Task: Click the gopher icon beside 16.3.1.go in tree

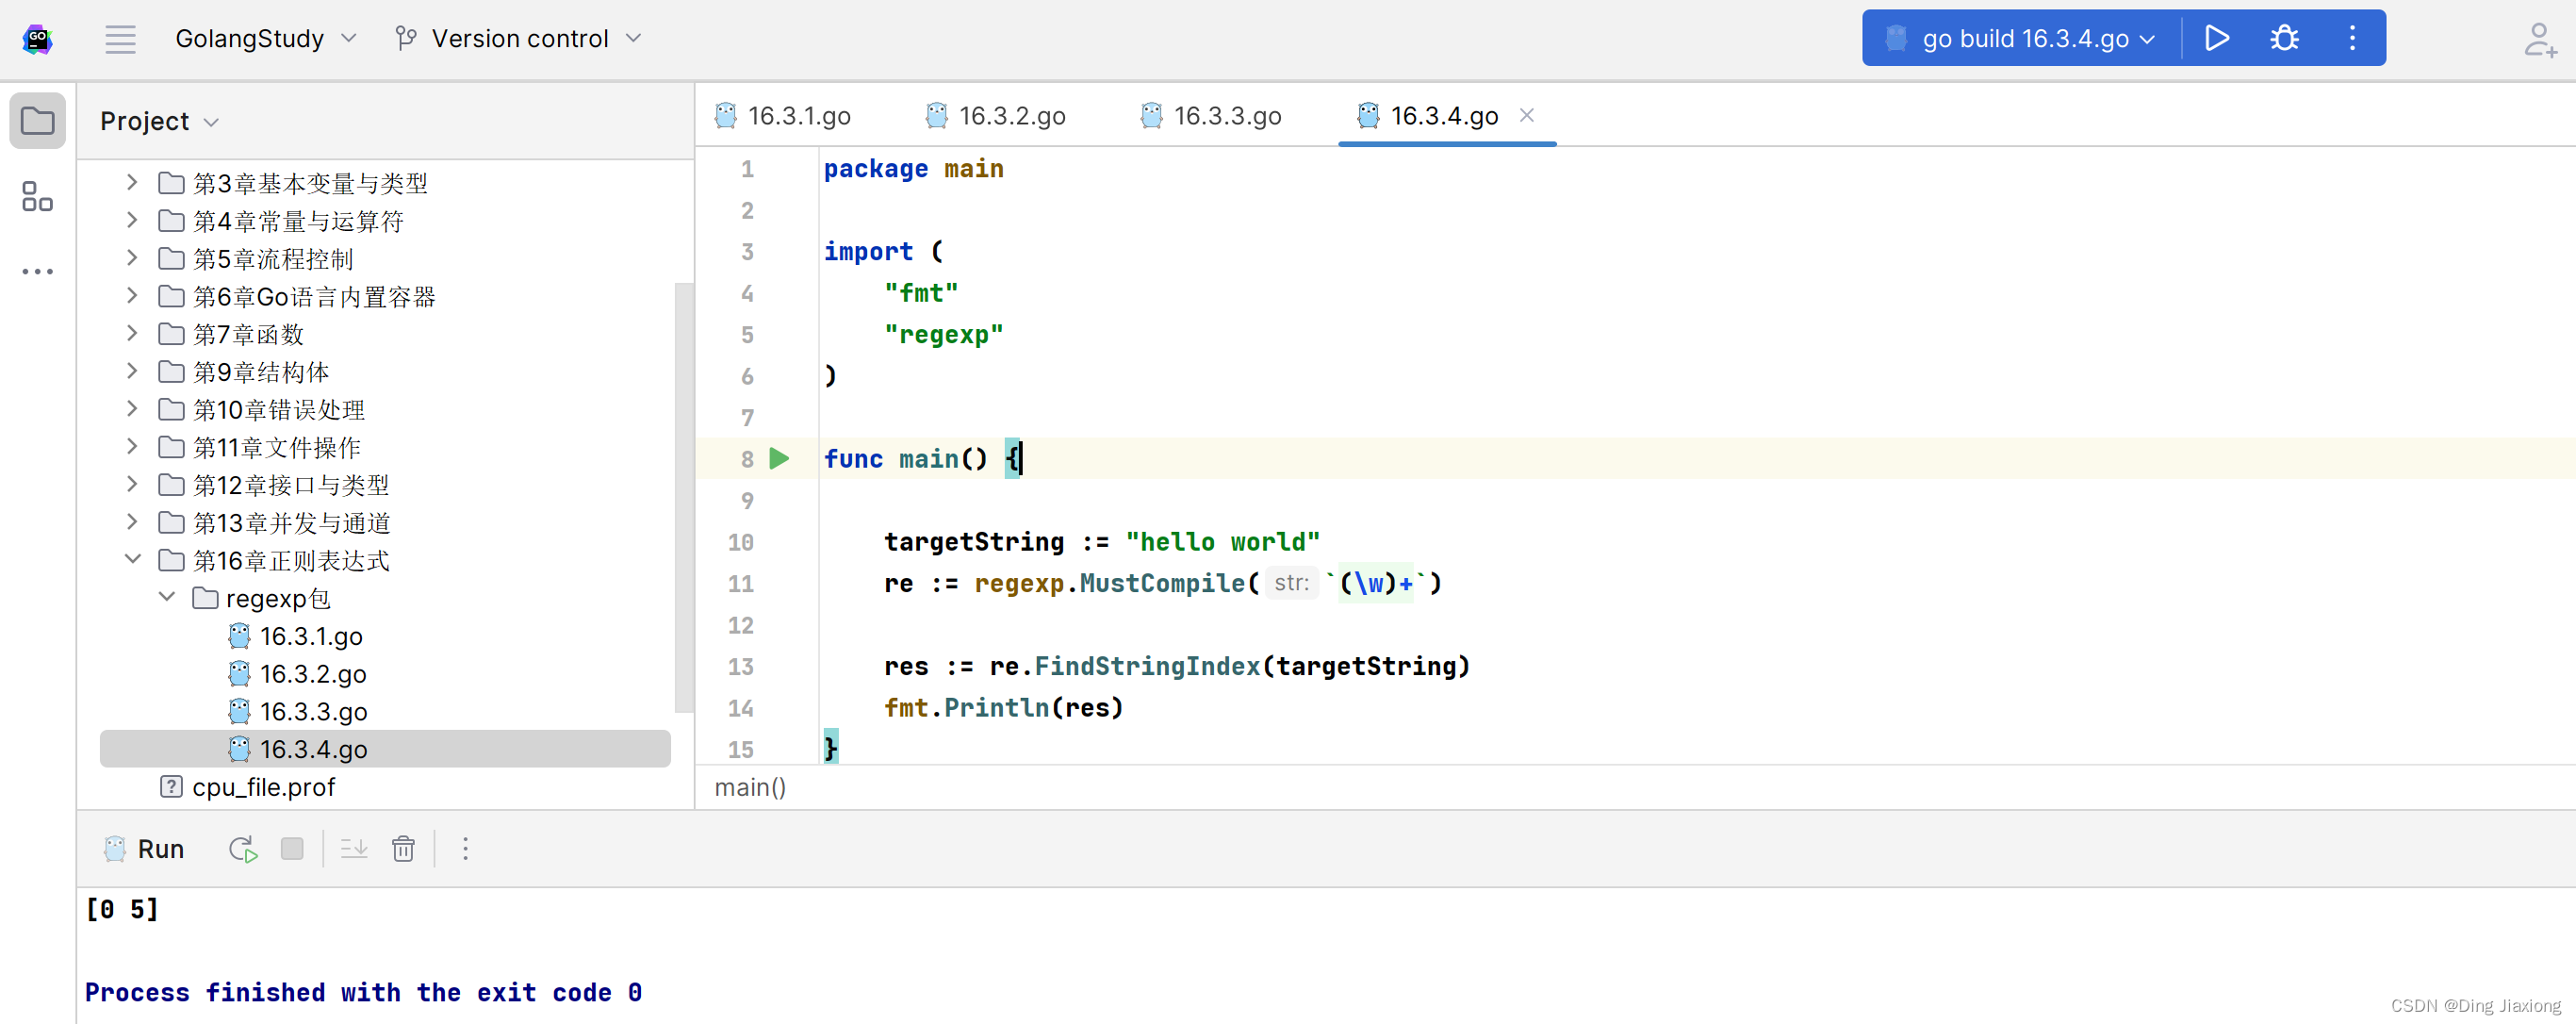Action: coord(239,636)
